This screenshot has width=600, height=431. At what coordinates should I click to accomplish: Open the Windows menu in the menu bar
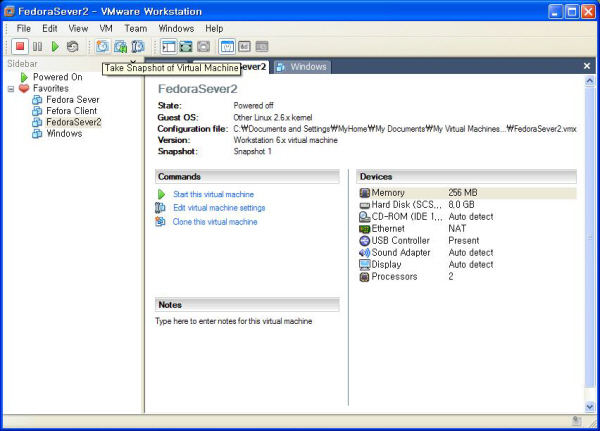(176, 28)
